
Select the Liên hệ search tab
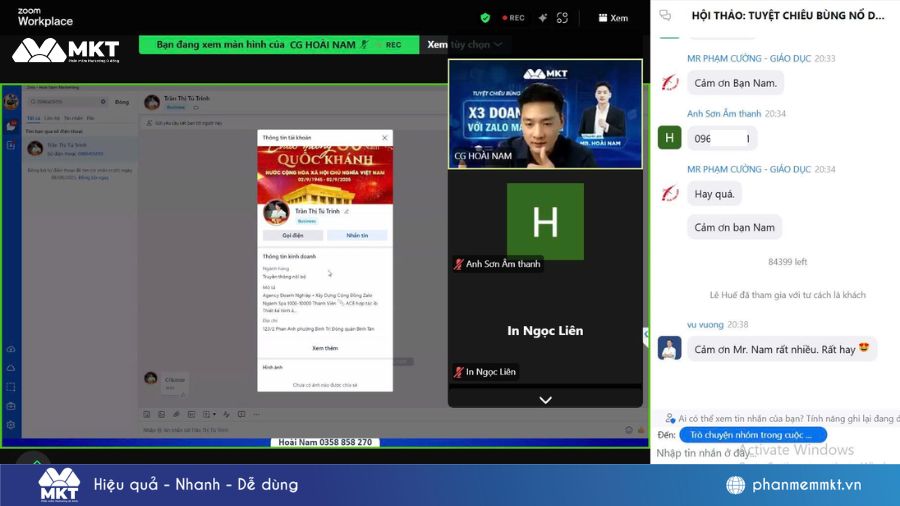tap(52, 118)
